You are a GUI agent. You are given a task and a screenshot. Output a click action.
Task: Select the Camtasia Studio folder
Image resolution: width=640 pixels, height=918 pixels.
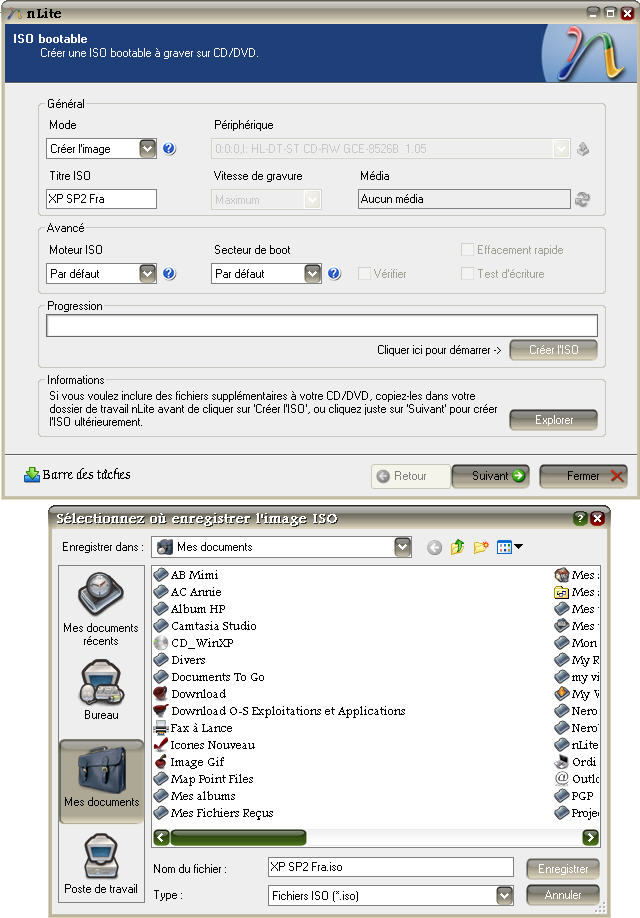coord(205,626)
